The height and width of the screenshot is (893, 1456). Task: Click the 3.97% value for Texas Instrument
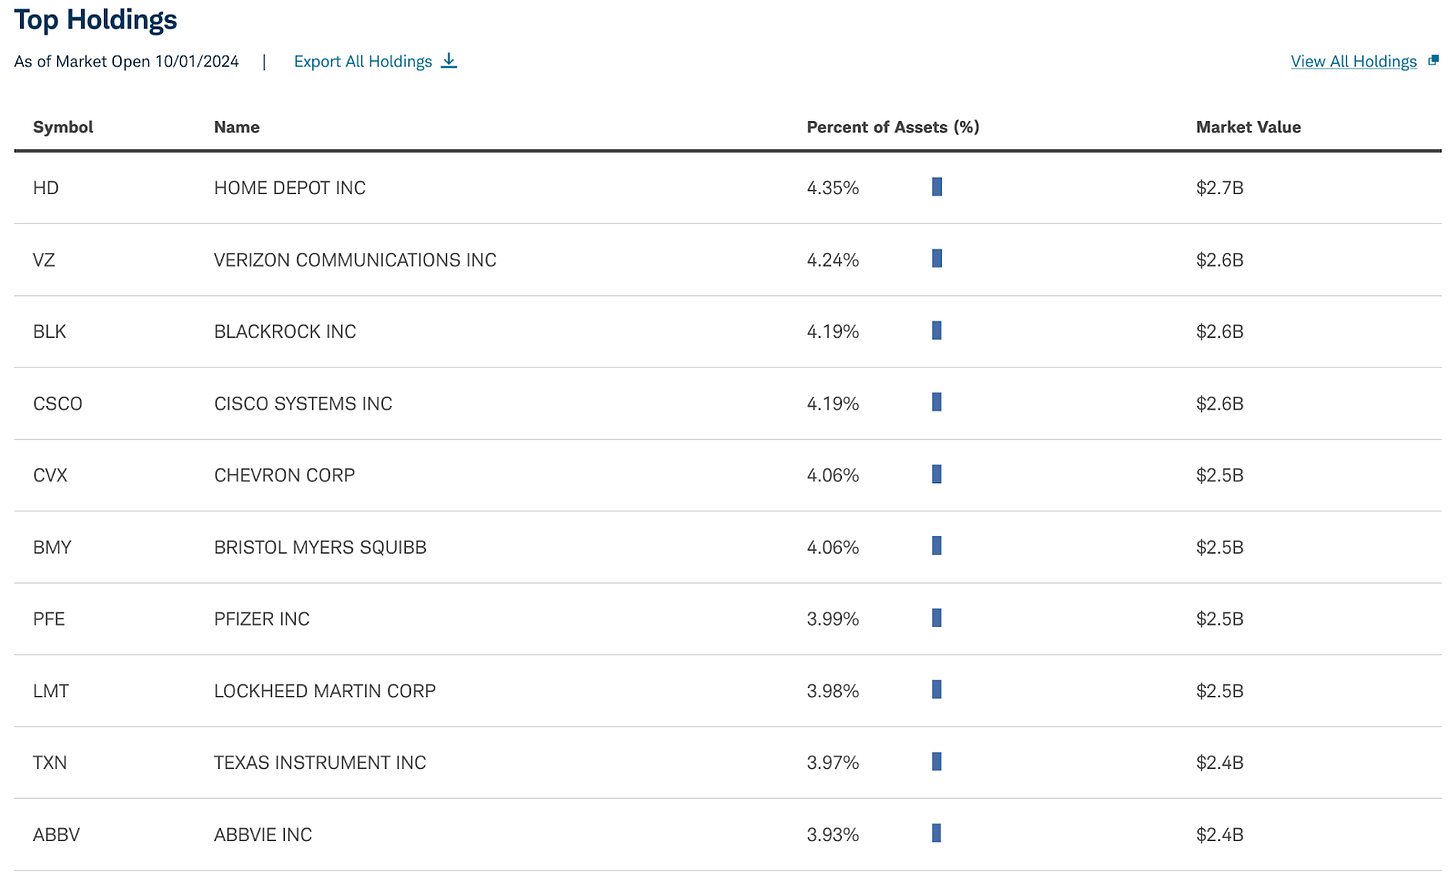[833, 763]
